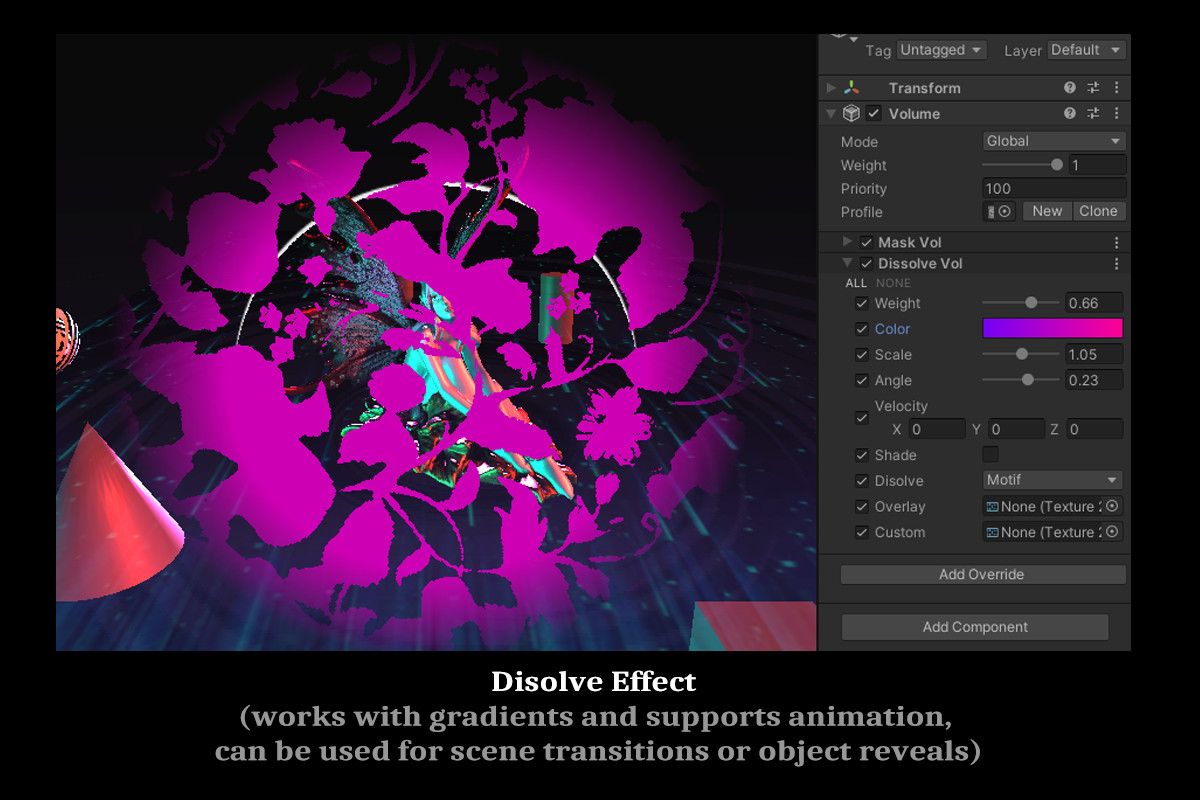Click the Clone profile button
The height and width of the screenshot is (800, 1200).
click(x=1098, y=211)
